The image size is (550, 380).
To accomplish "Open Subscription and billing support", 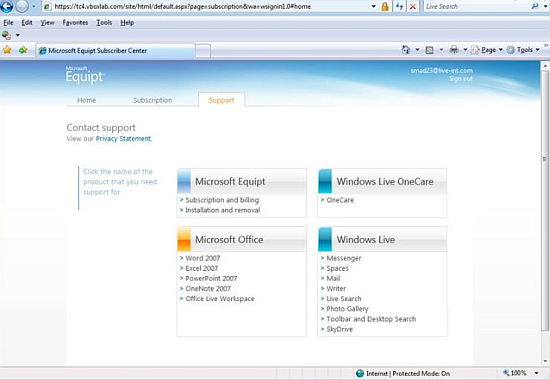I will coord(222,200).
